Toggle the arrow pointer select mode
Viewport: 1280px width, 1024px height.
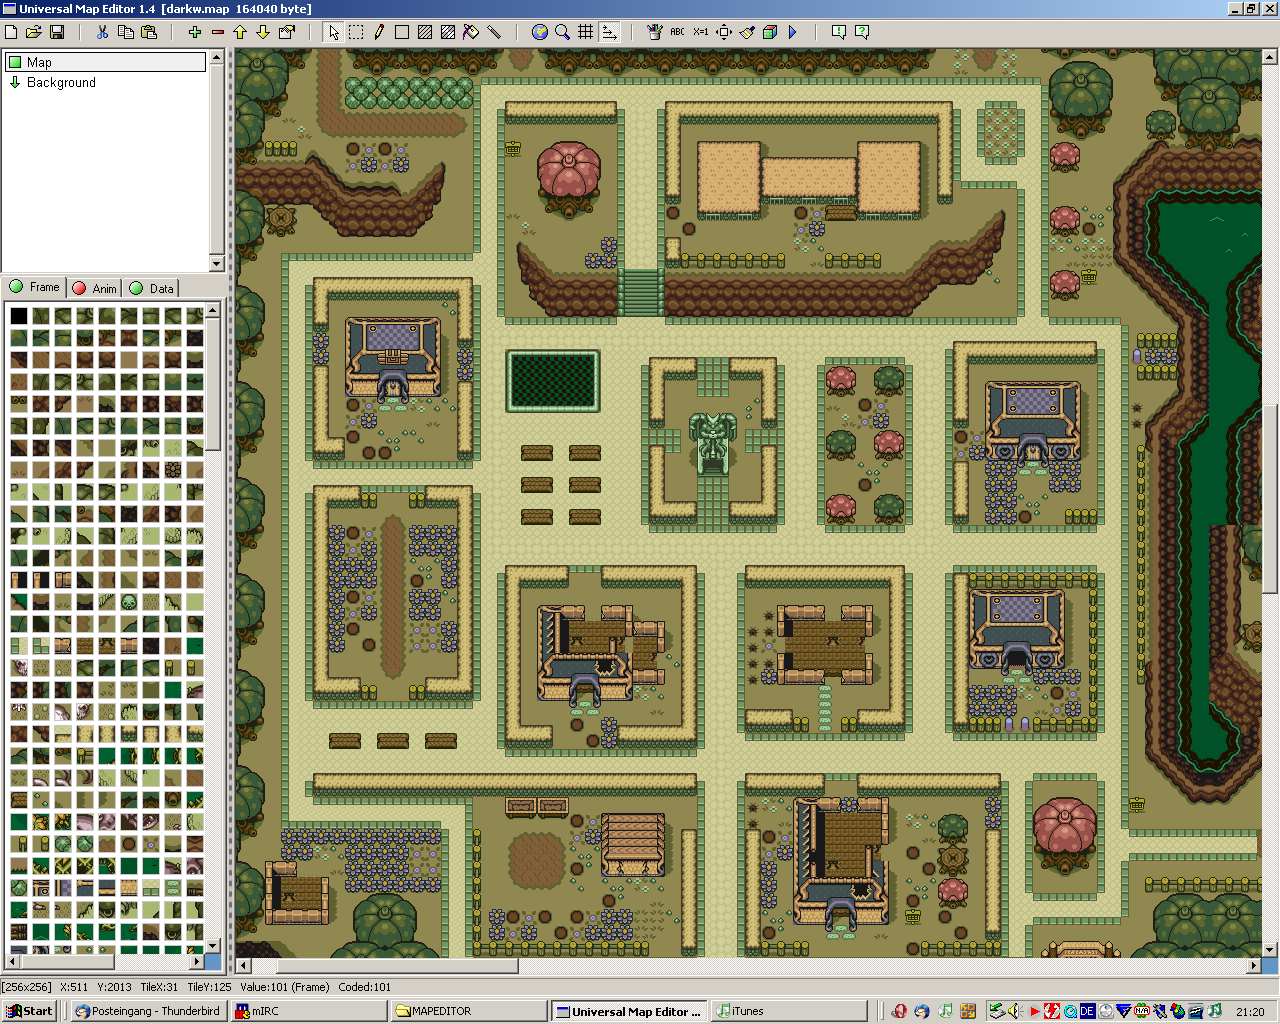click(x=333, y=32)
